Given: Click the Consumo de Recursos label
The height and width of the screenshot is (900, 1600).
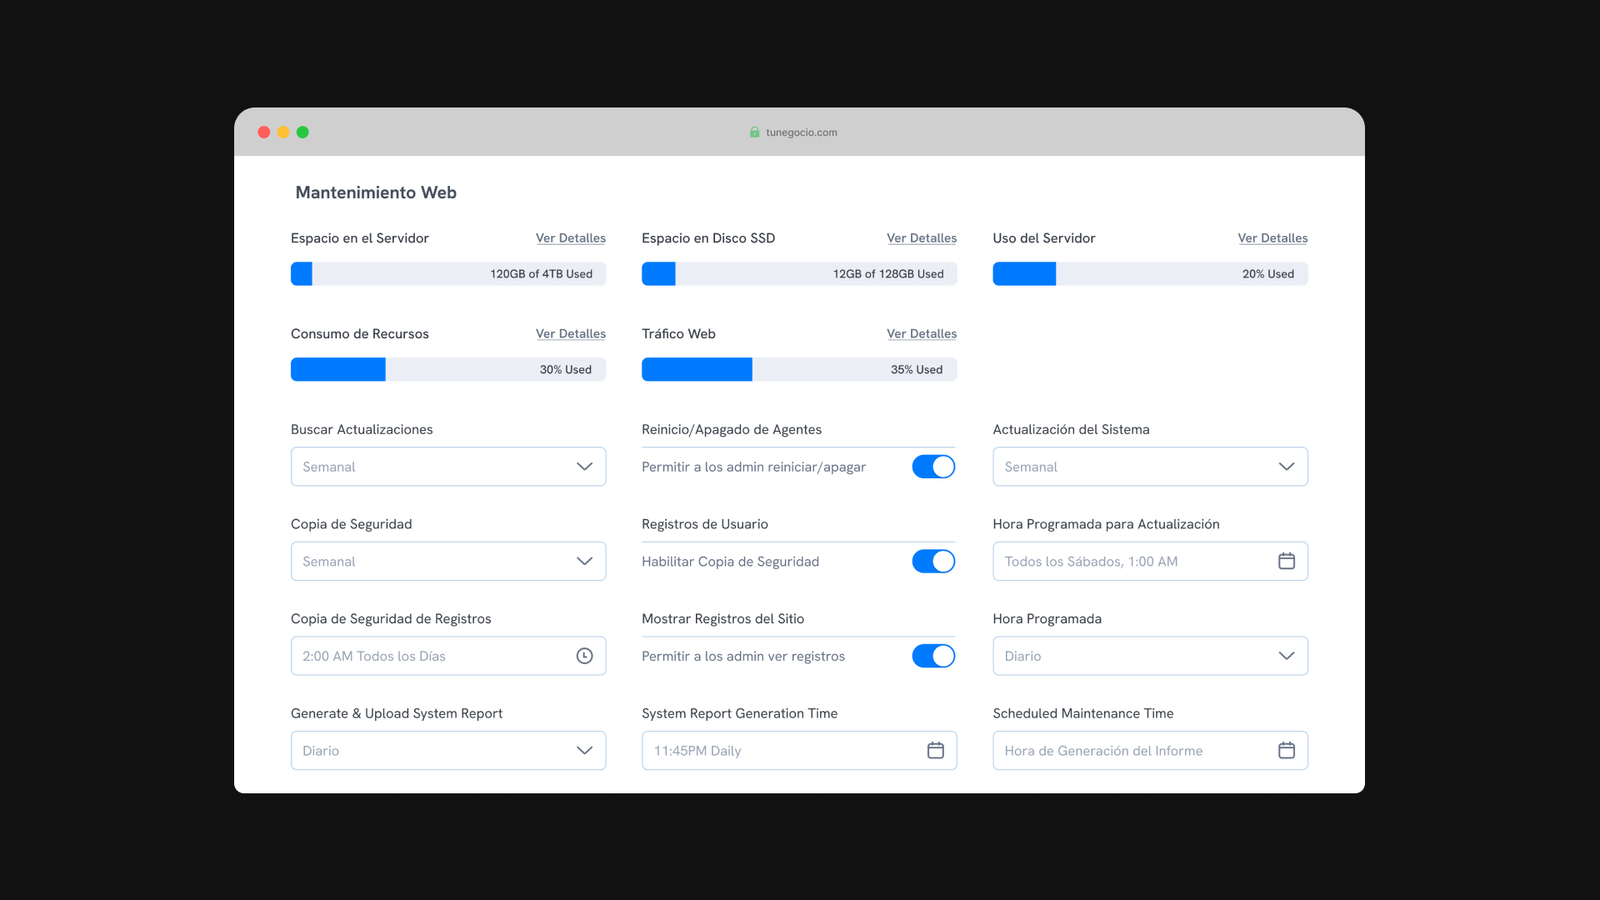Looking at the screenshot, I should tap(360, 334).
